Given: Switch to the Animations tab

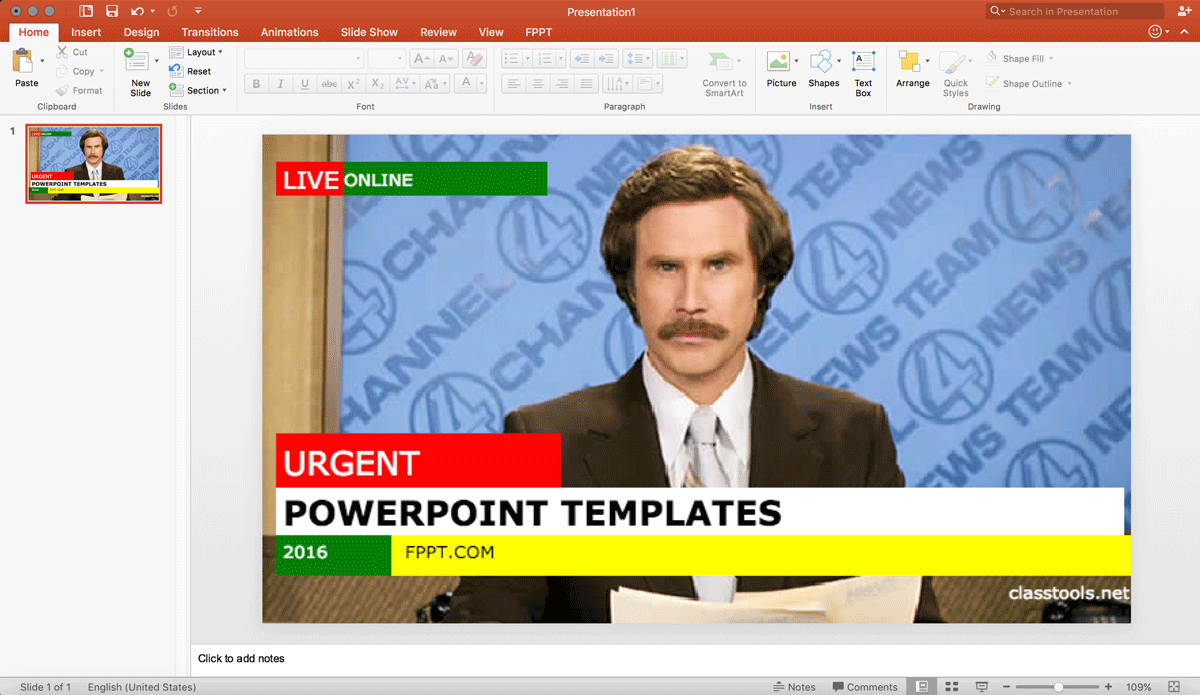Looking at the screenshot, I should [289, 32].
